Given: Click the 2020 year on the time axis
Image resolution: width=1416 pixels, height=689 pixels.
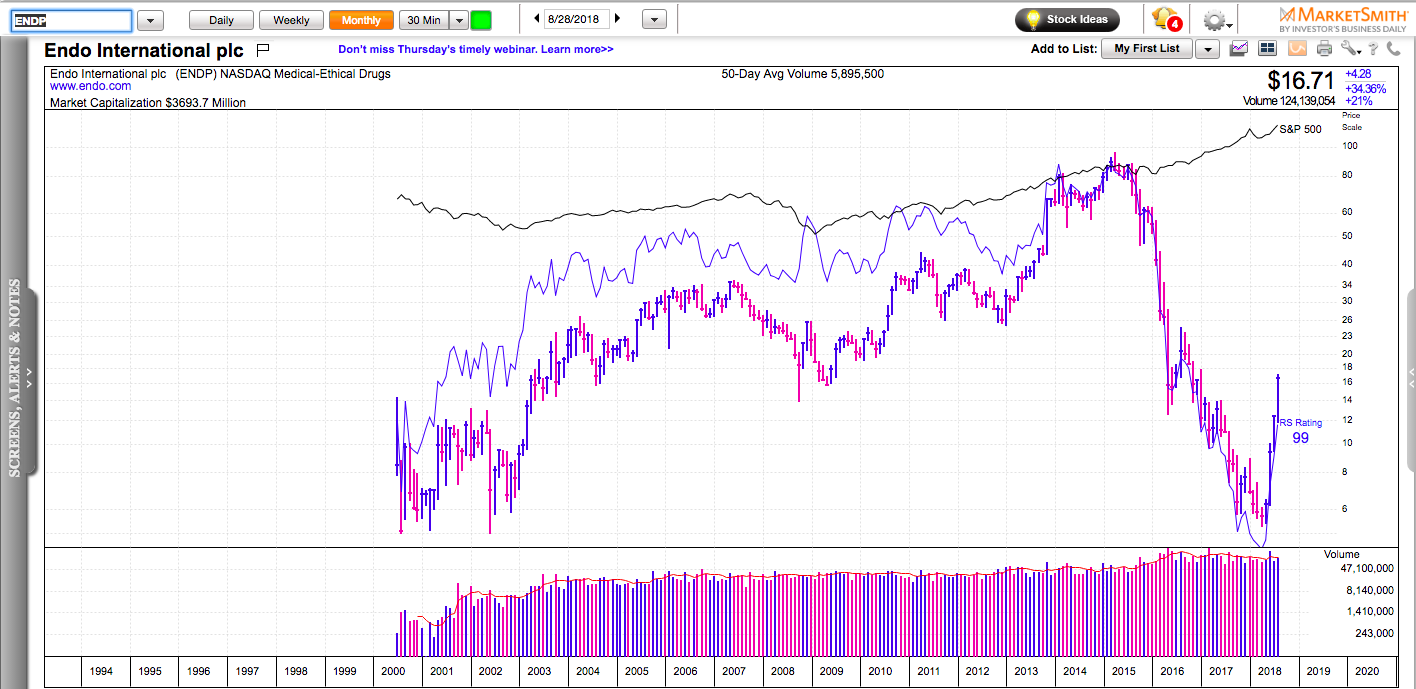Looking at the screenshot, I should tap(1367, 672).
